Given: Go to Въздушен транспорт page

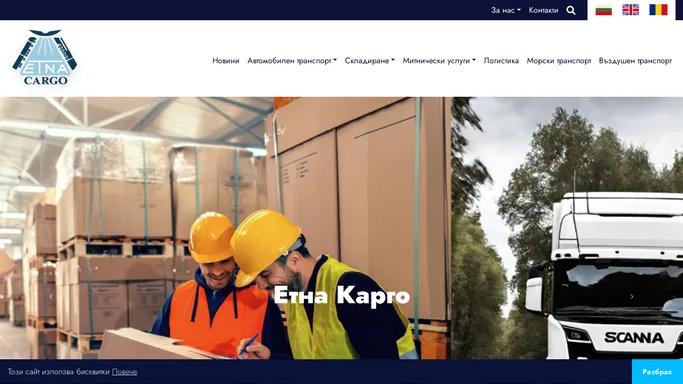Looking at the screenshot, I should click(635, 61).
